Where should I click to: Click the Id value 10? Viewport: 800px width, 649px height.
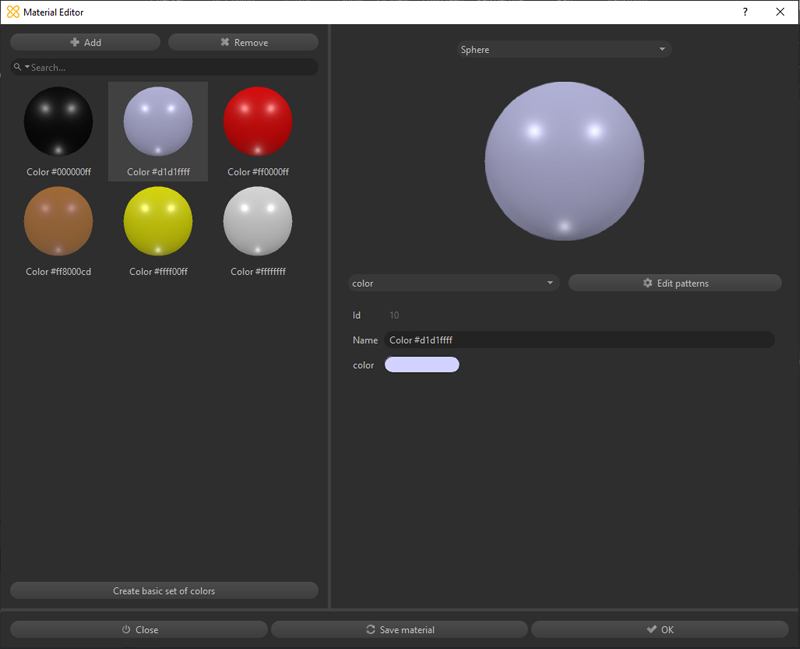click(x=394, y=315)
